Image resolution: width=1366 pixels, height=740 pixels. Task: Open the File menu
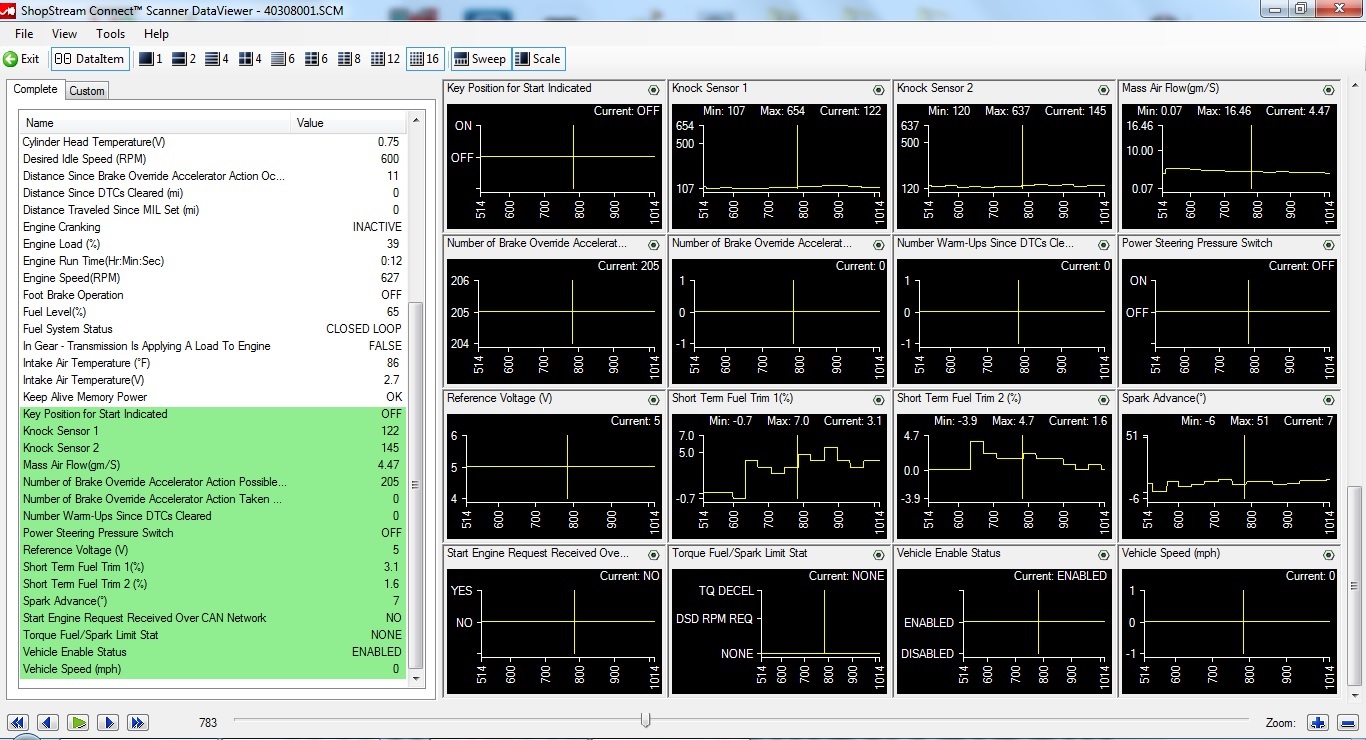coord(24,34)
